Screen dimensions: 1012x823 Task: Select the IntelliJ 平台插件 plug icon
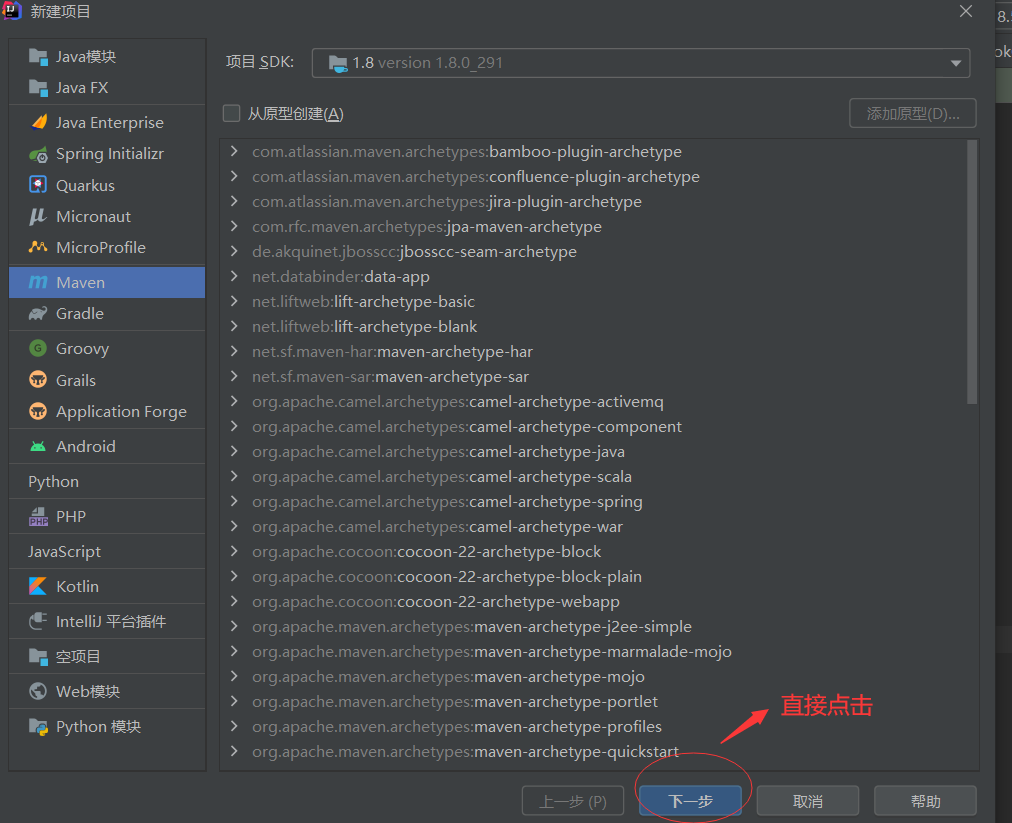[38, 621]
